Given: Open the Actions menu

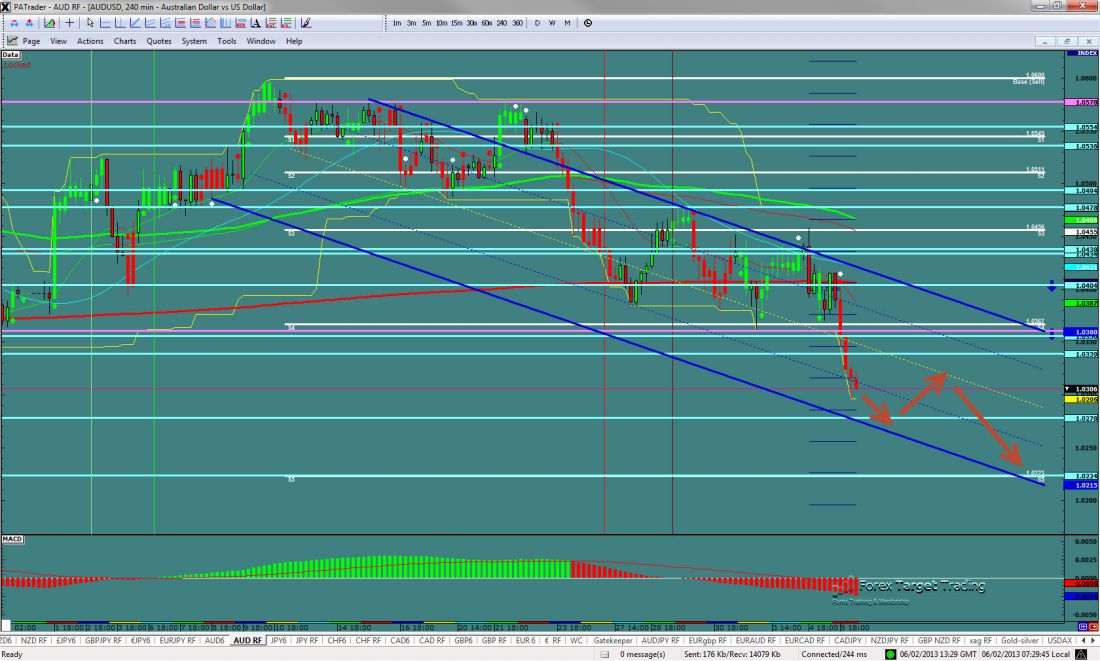Looking at the screenshot, I should click(90, 41).
